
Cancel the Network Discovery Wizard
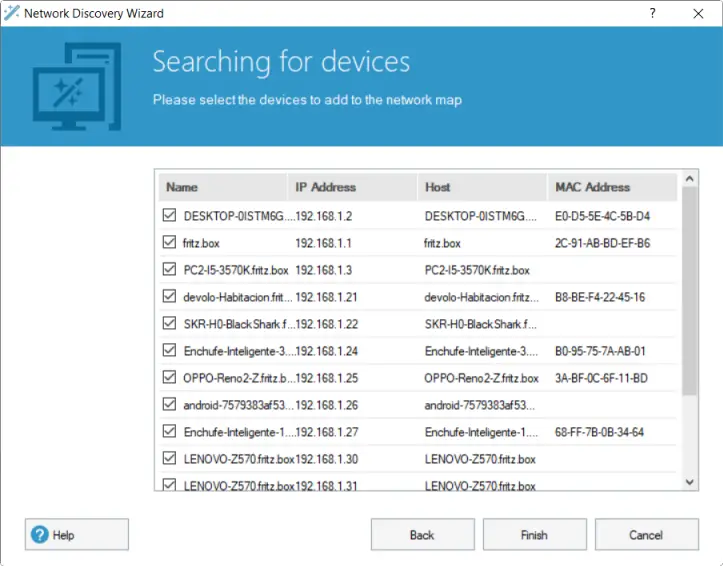pos(646,535)
